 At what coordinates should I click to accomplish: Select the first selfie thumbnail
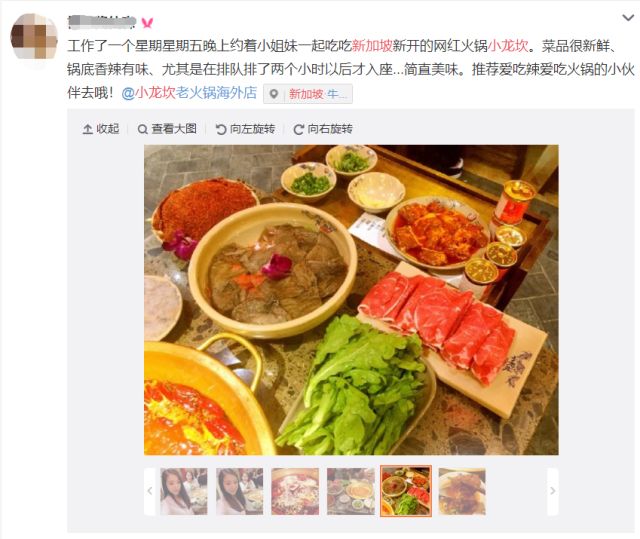(184, 491)
